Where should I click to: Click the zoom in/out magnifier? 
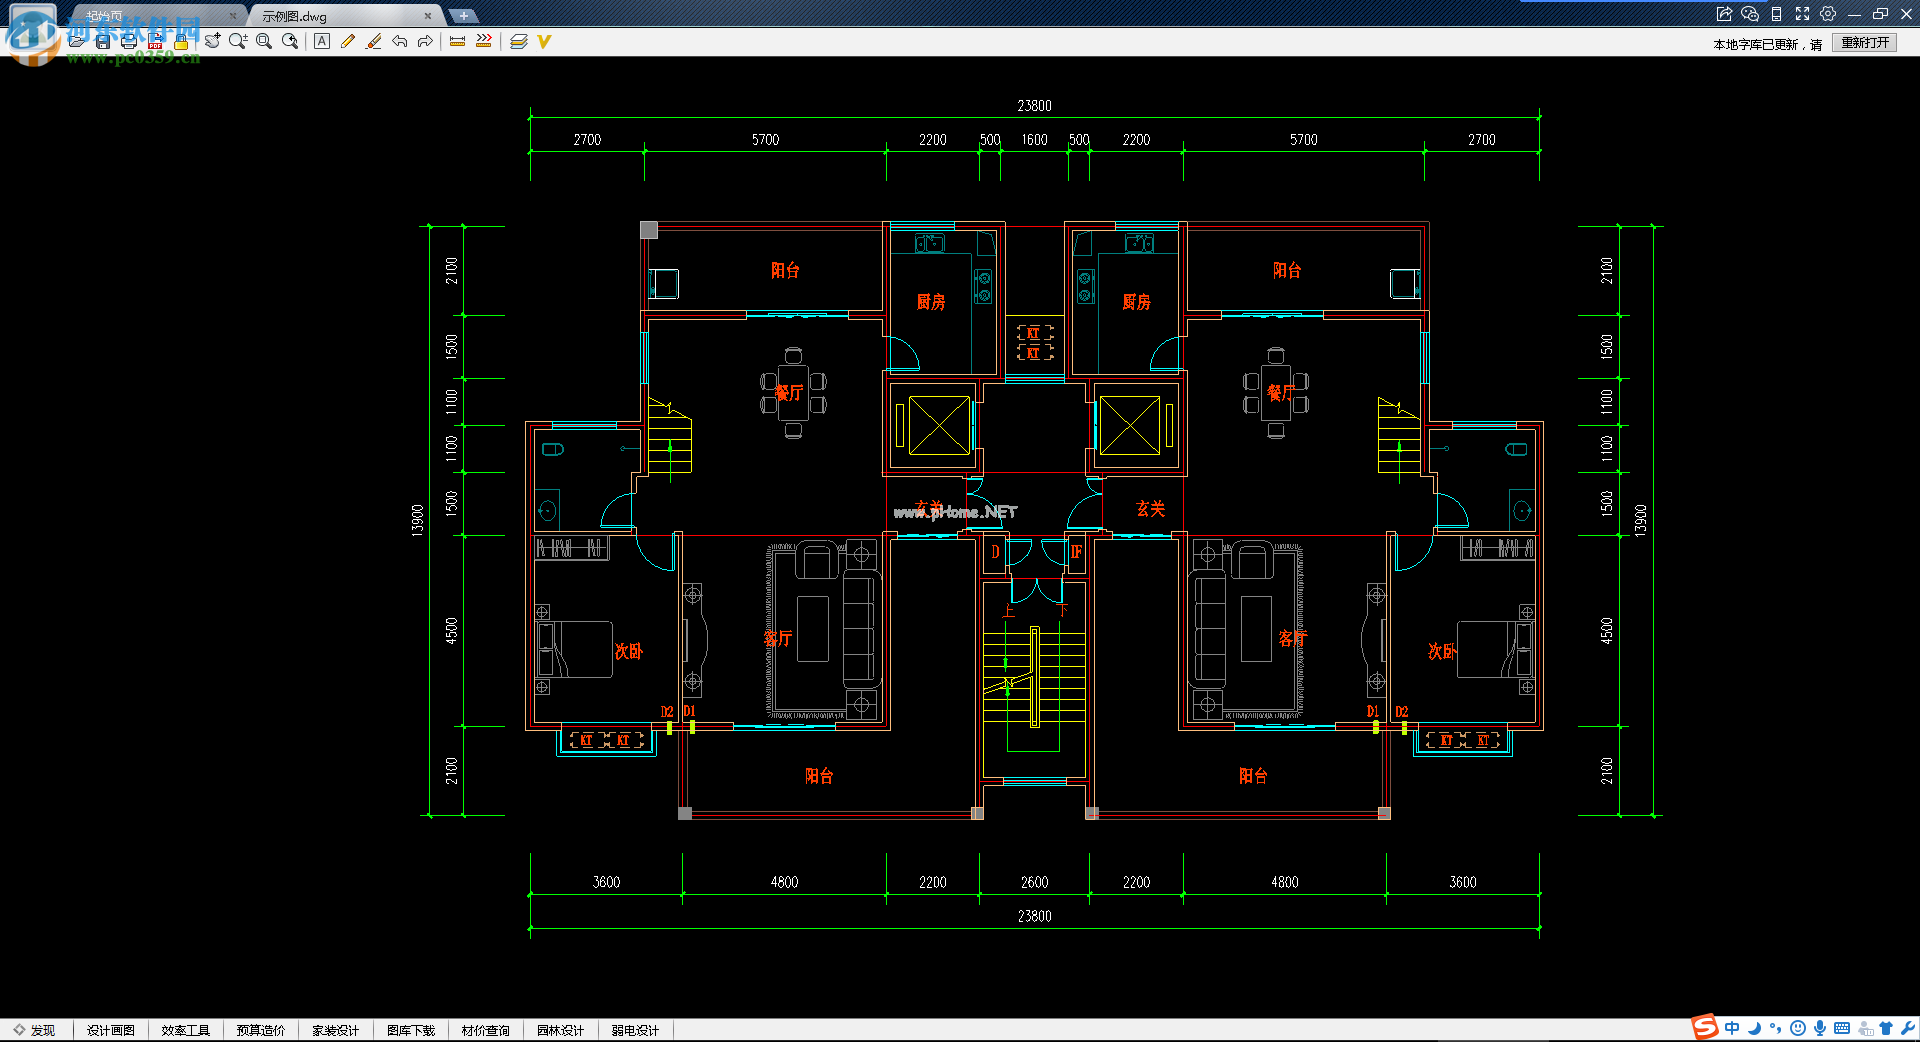point(238,41)
